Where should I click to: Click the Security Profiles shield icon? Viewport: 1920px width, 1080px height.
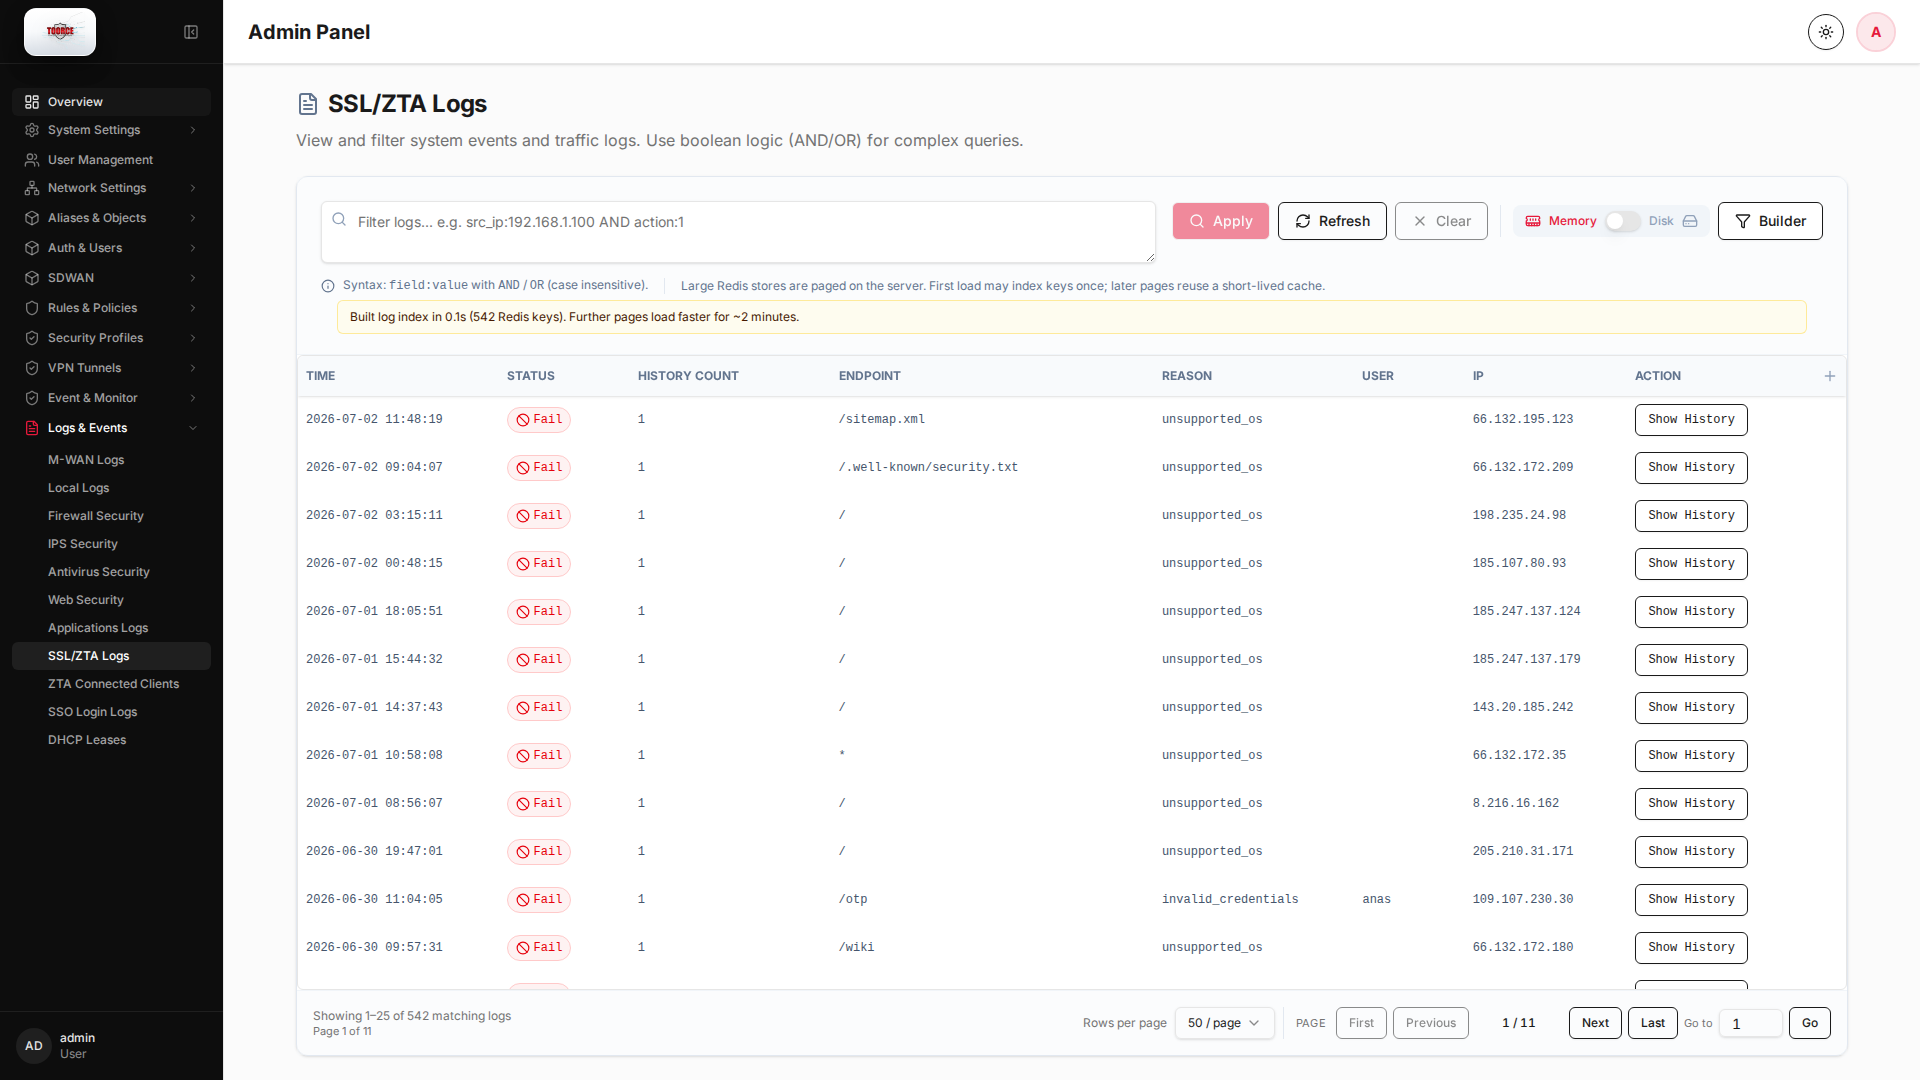tap(32, 338)
